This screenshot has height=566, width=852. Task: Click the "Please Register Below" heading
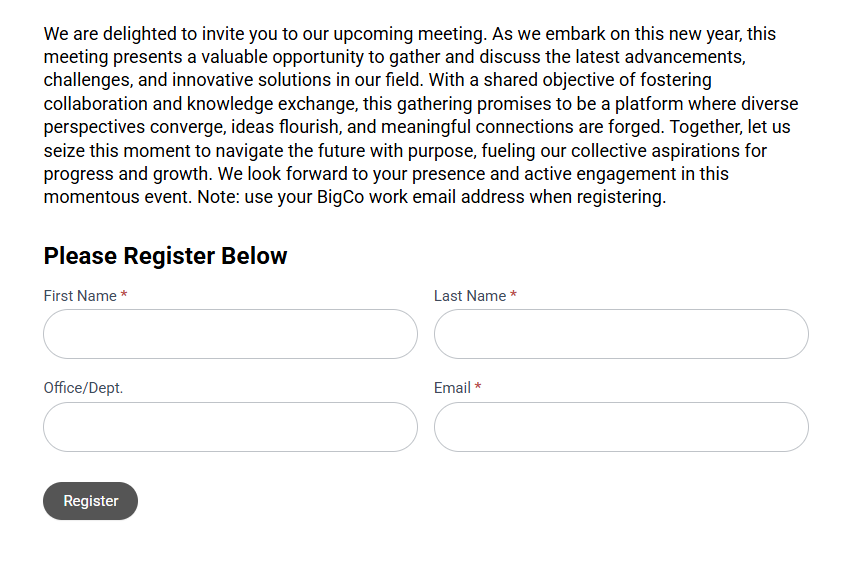[x=165, y=256]
